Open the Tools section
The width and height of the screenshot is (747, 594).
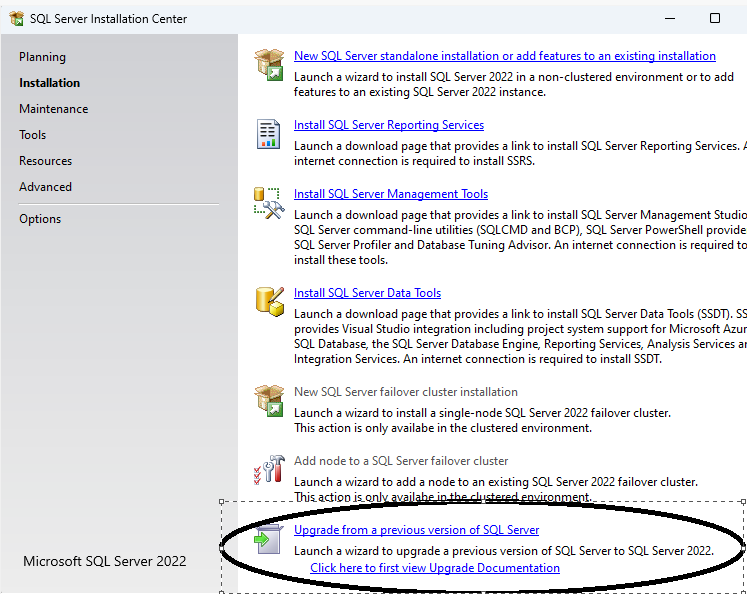click(x=32, y=135)
